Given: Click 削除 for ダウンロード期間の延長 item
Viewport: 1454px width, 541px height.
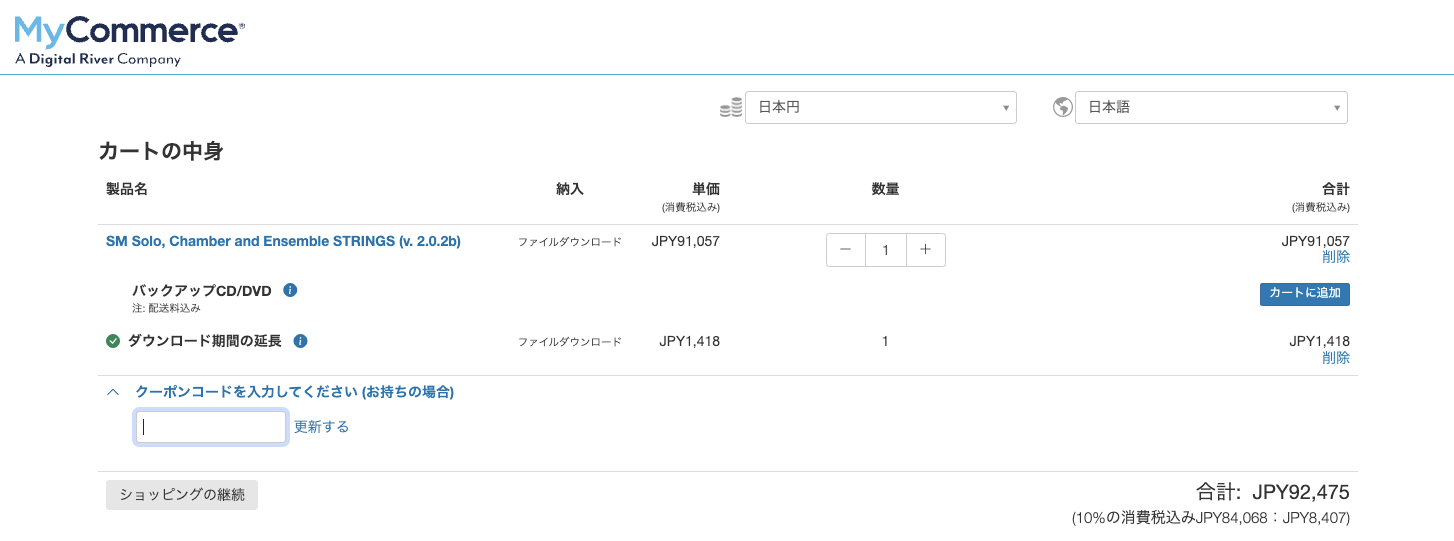Looking at the screenshot, I should [x=1336, y=358].
